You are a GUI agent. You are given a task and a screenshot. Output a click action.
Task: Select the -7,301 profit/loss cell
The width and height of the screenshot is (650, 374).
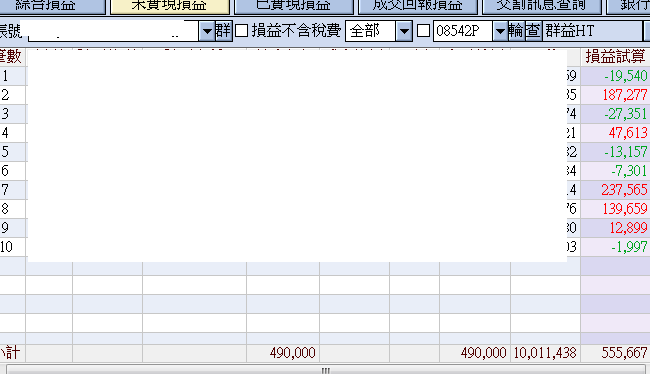tap(615, 171)
